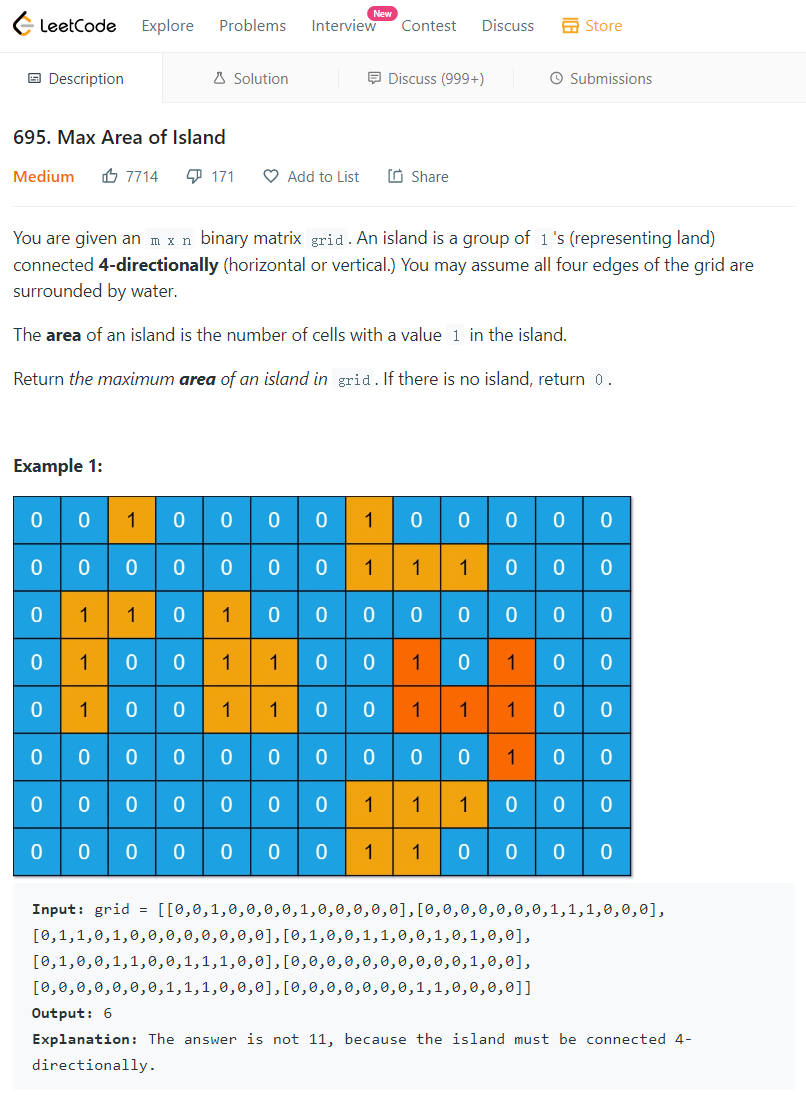Open the Interview menu item

(x=344, y=25)
